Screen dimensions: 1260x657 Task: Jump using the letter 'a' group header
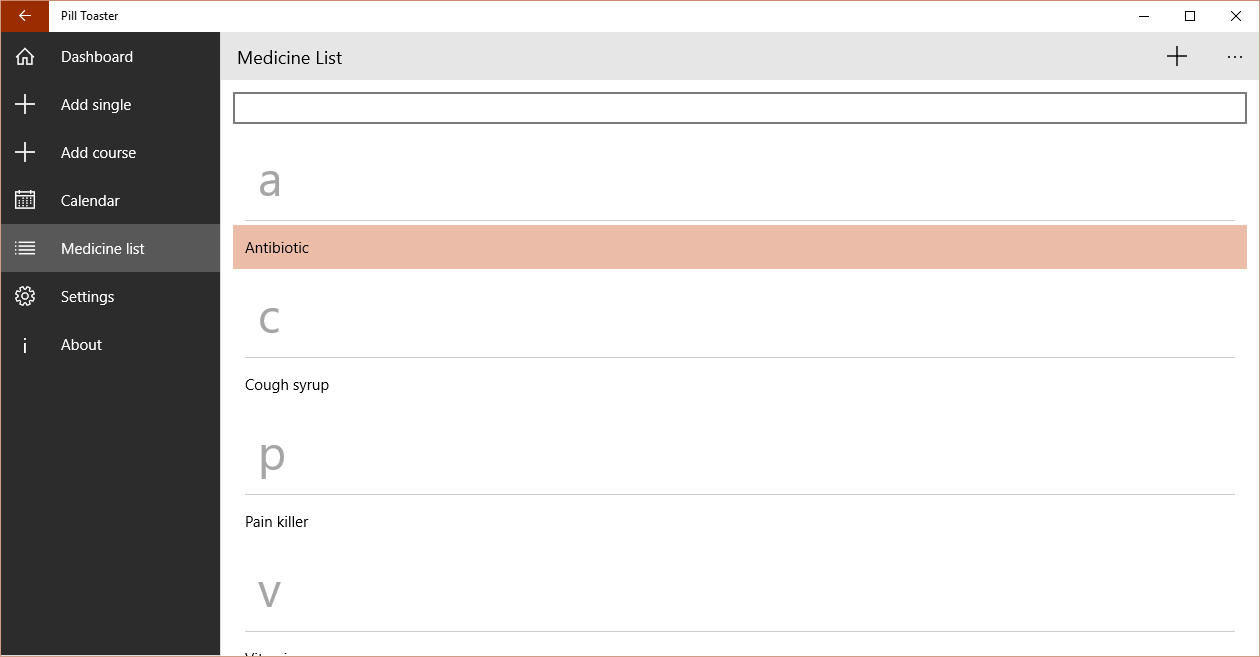pyautogui.click(x=269, y=182)
